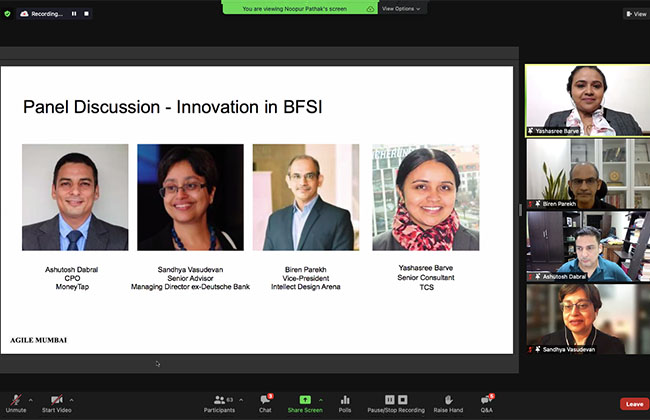This screenshot has width=650, height=420.
Task: Click the pin icon on Yashasree Barve's tile
Action: [531, 131]
